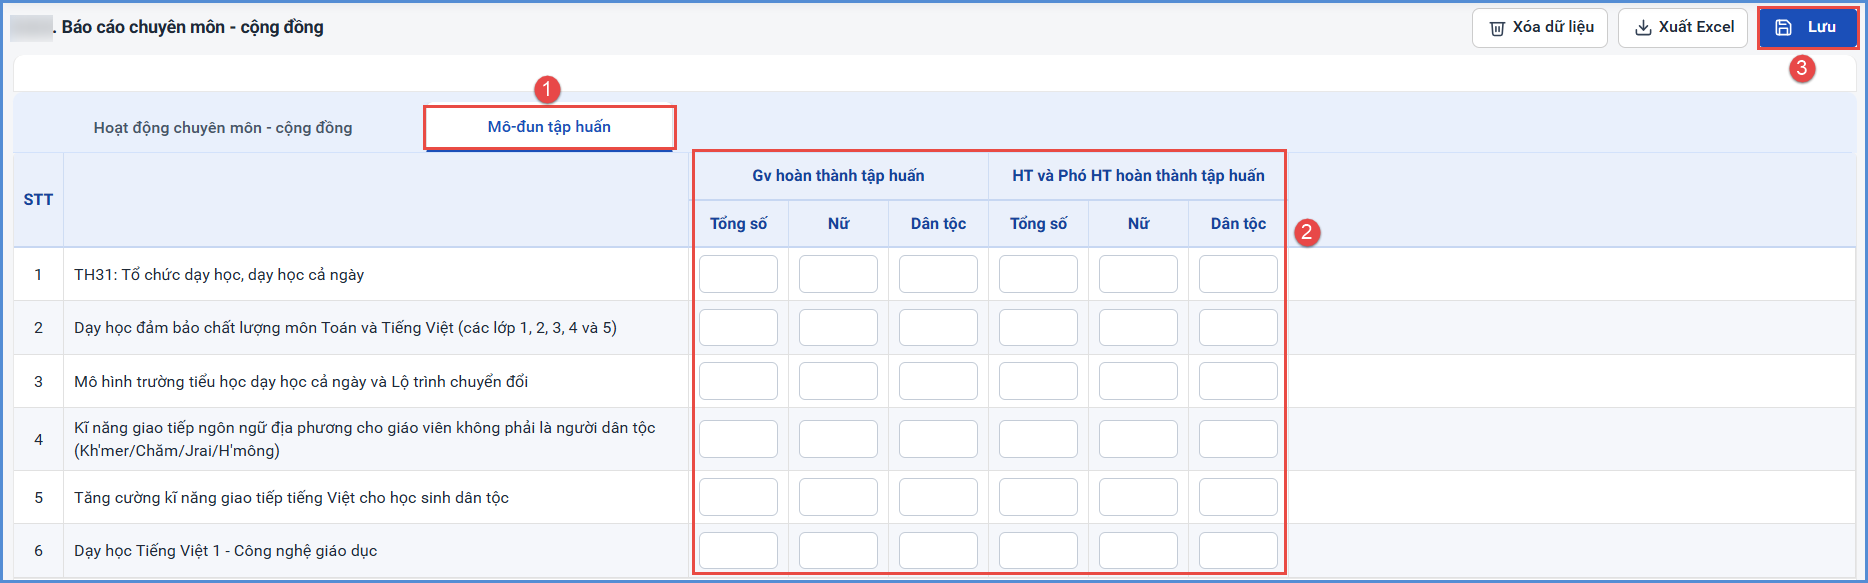
Task: Click the Xuất Excel button label
Action: tap(1696, 27)
